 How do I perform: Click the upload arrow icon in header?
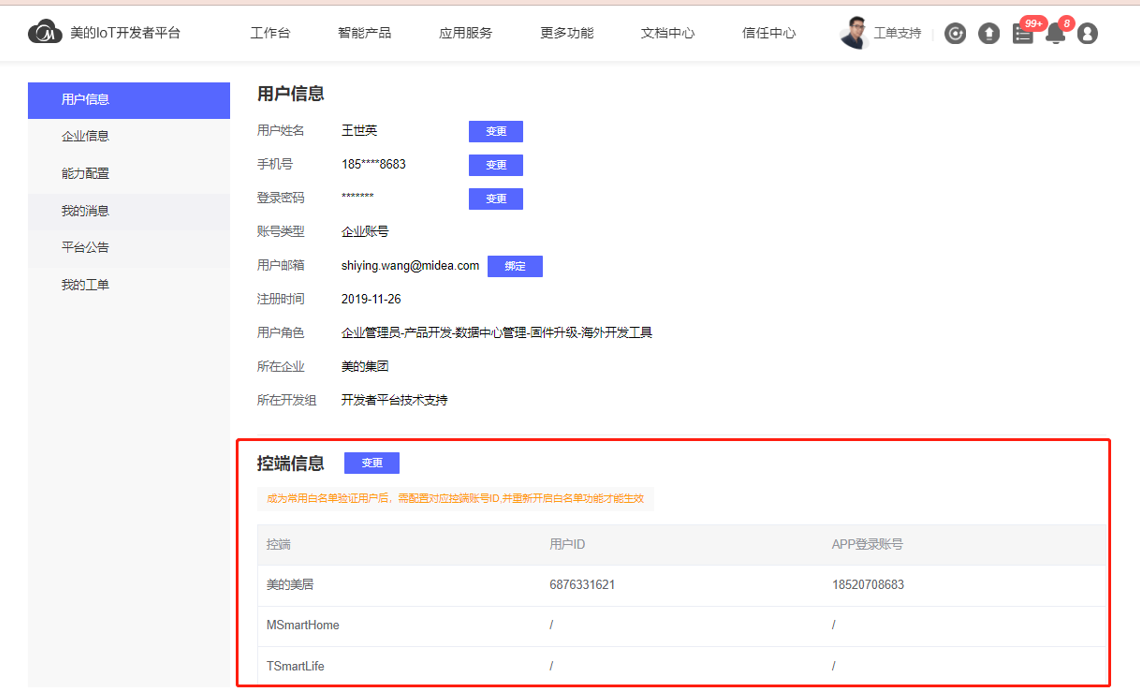tap(989, 34)
